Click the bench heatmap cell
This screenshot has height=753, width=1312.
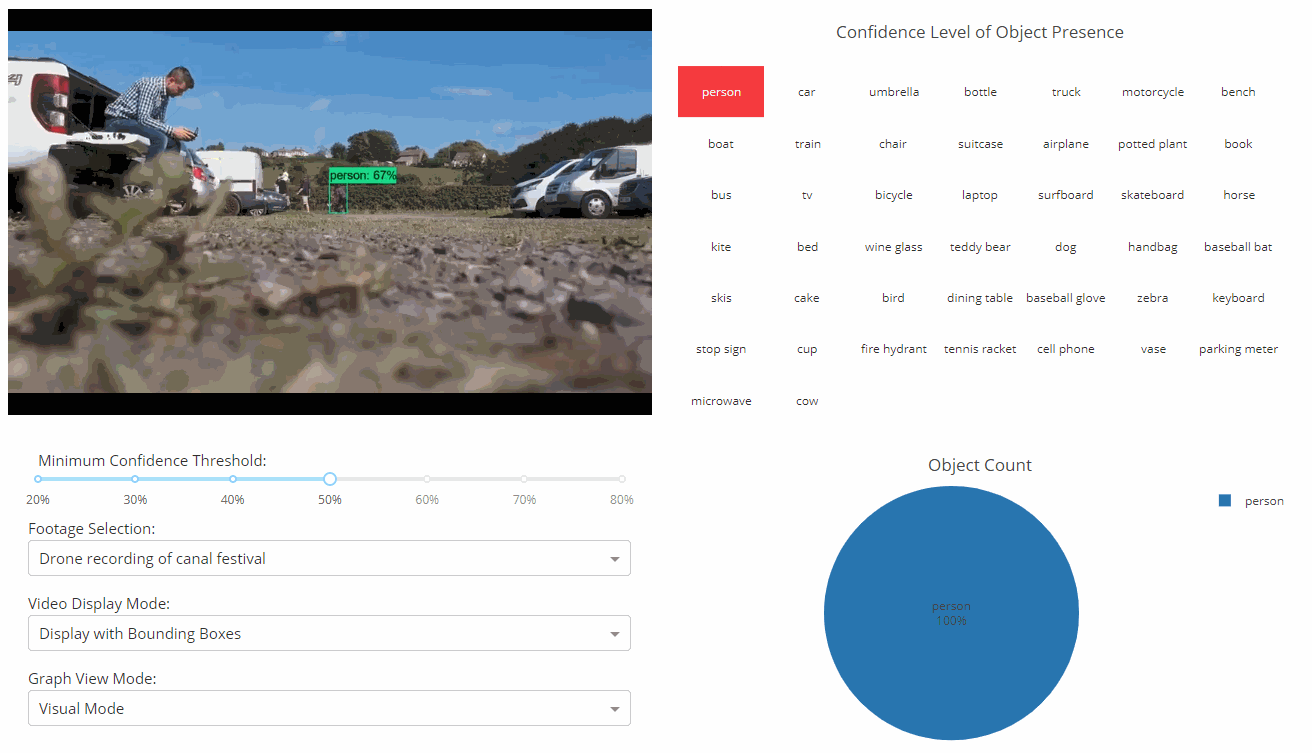[x=1238, y=92]
